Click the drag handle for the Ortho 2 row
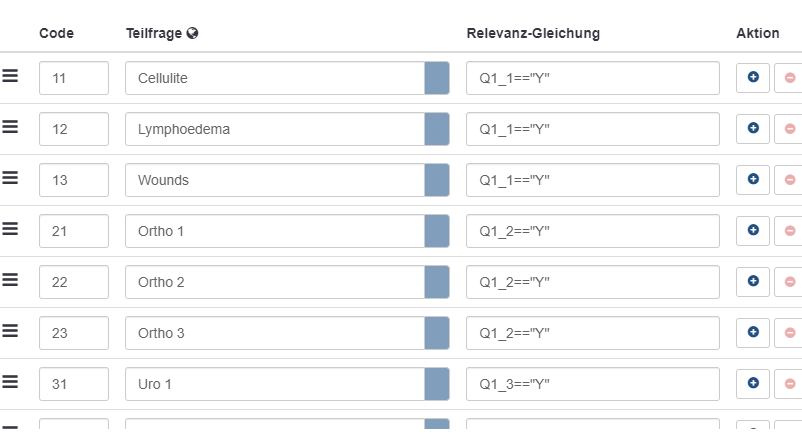This screenshot has height=443, width=802. (10, 281)
